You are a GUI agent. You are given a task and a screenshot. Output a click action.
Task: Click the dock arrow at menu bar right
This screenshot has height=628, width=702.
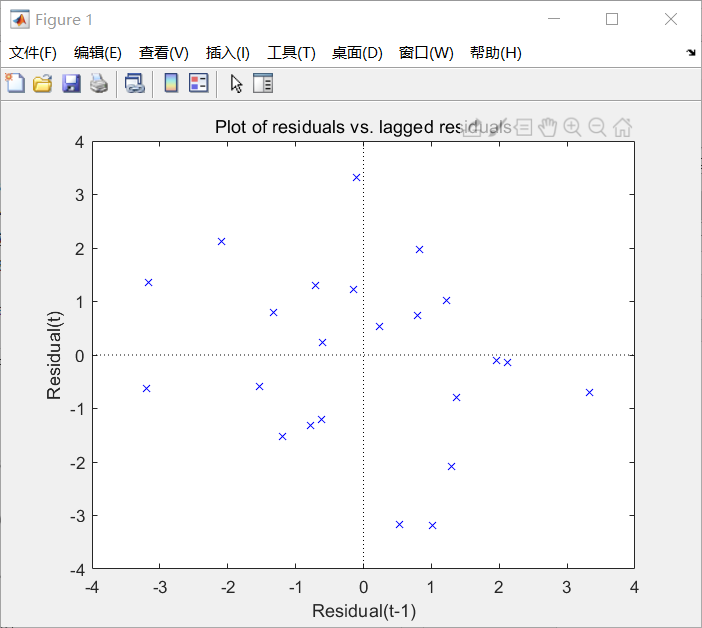point(691,53)
